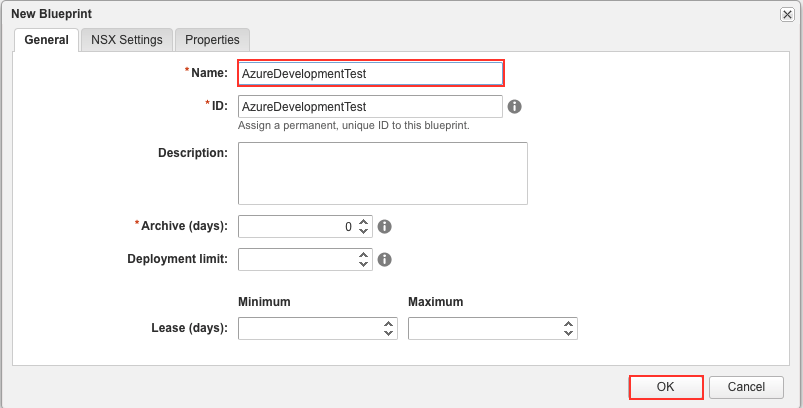Increase Maximum lease days value

tap(568, 324)
